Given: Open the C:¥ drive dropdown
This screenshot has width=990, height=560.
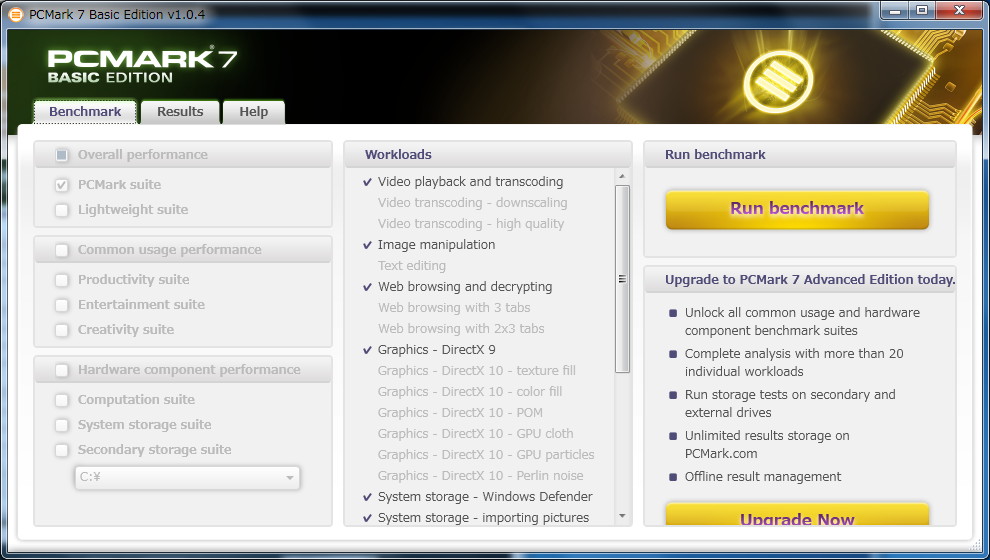Looking at the screenshot, I should click(187, 477).
